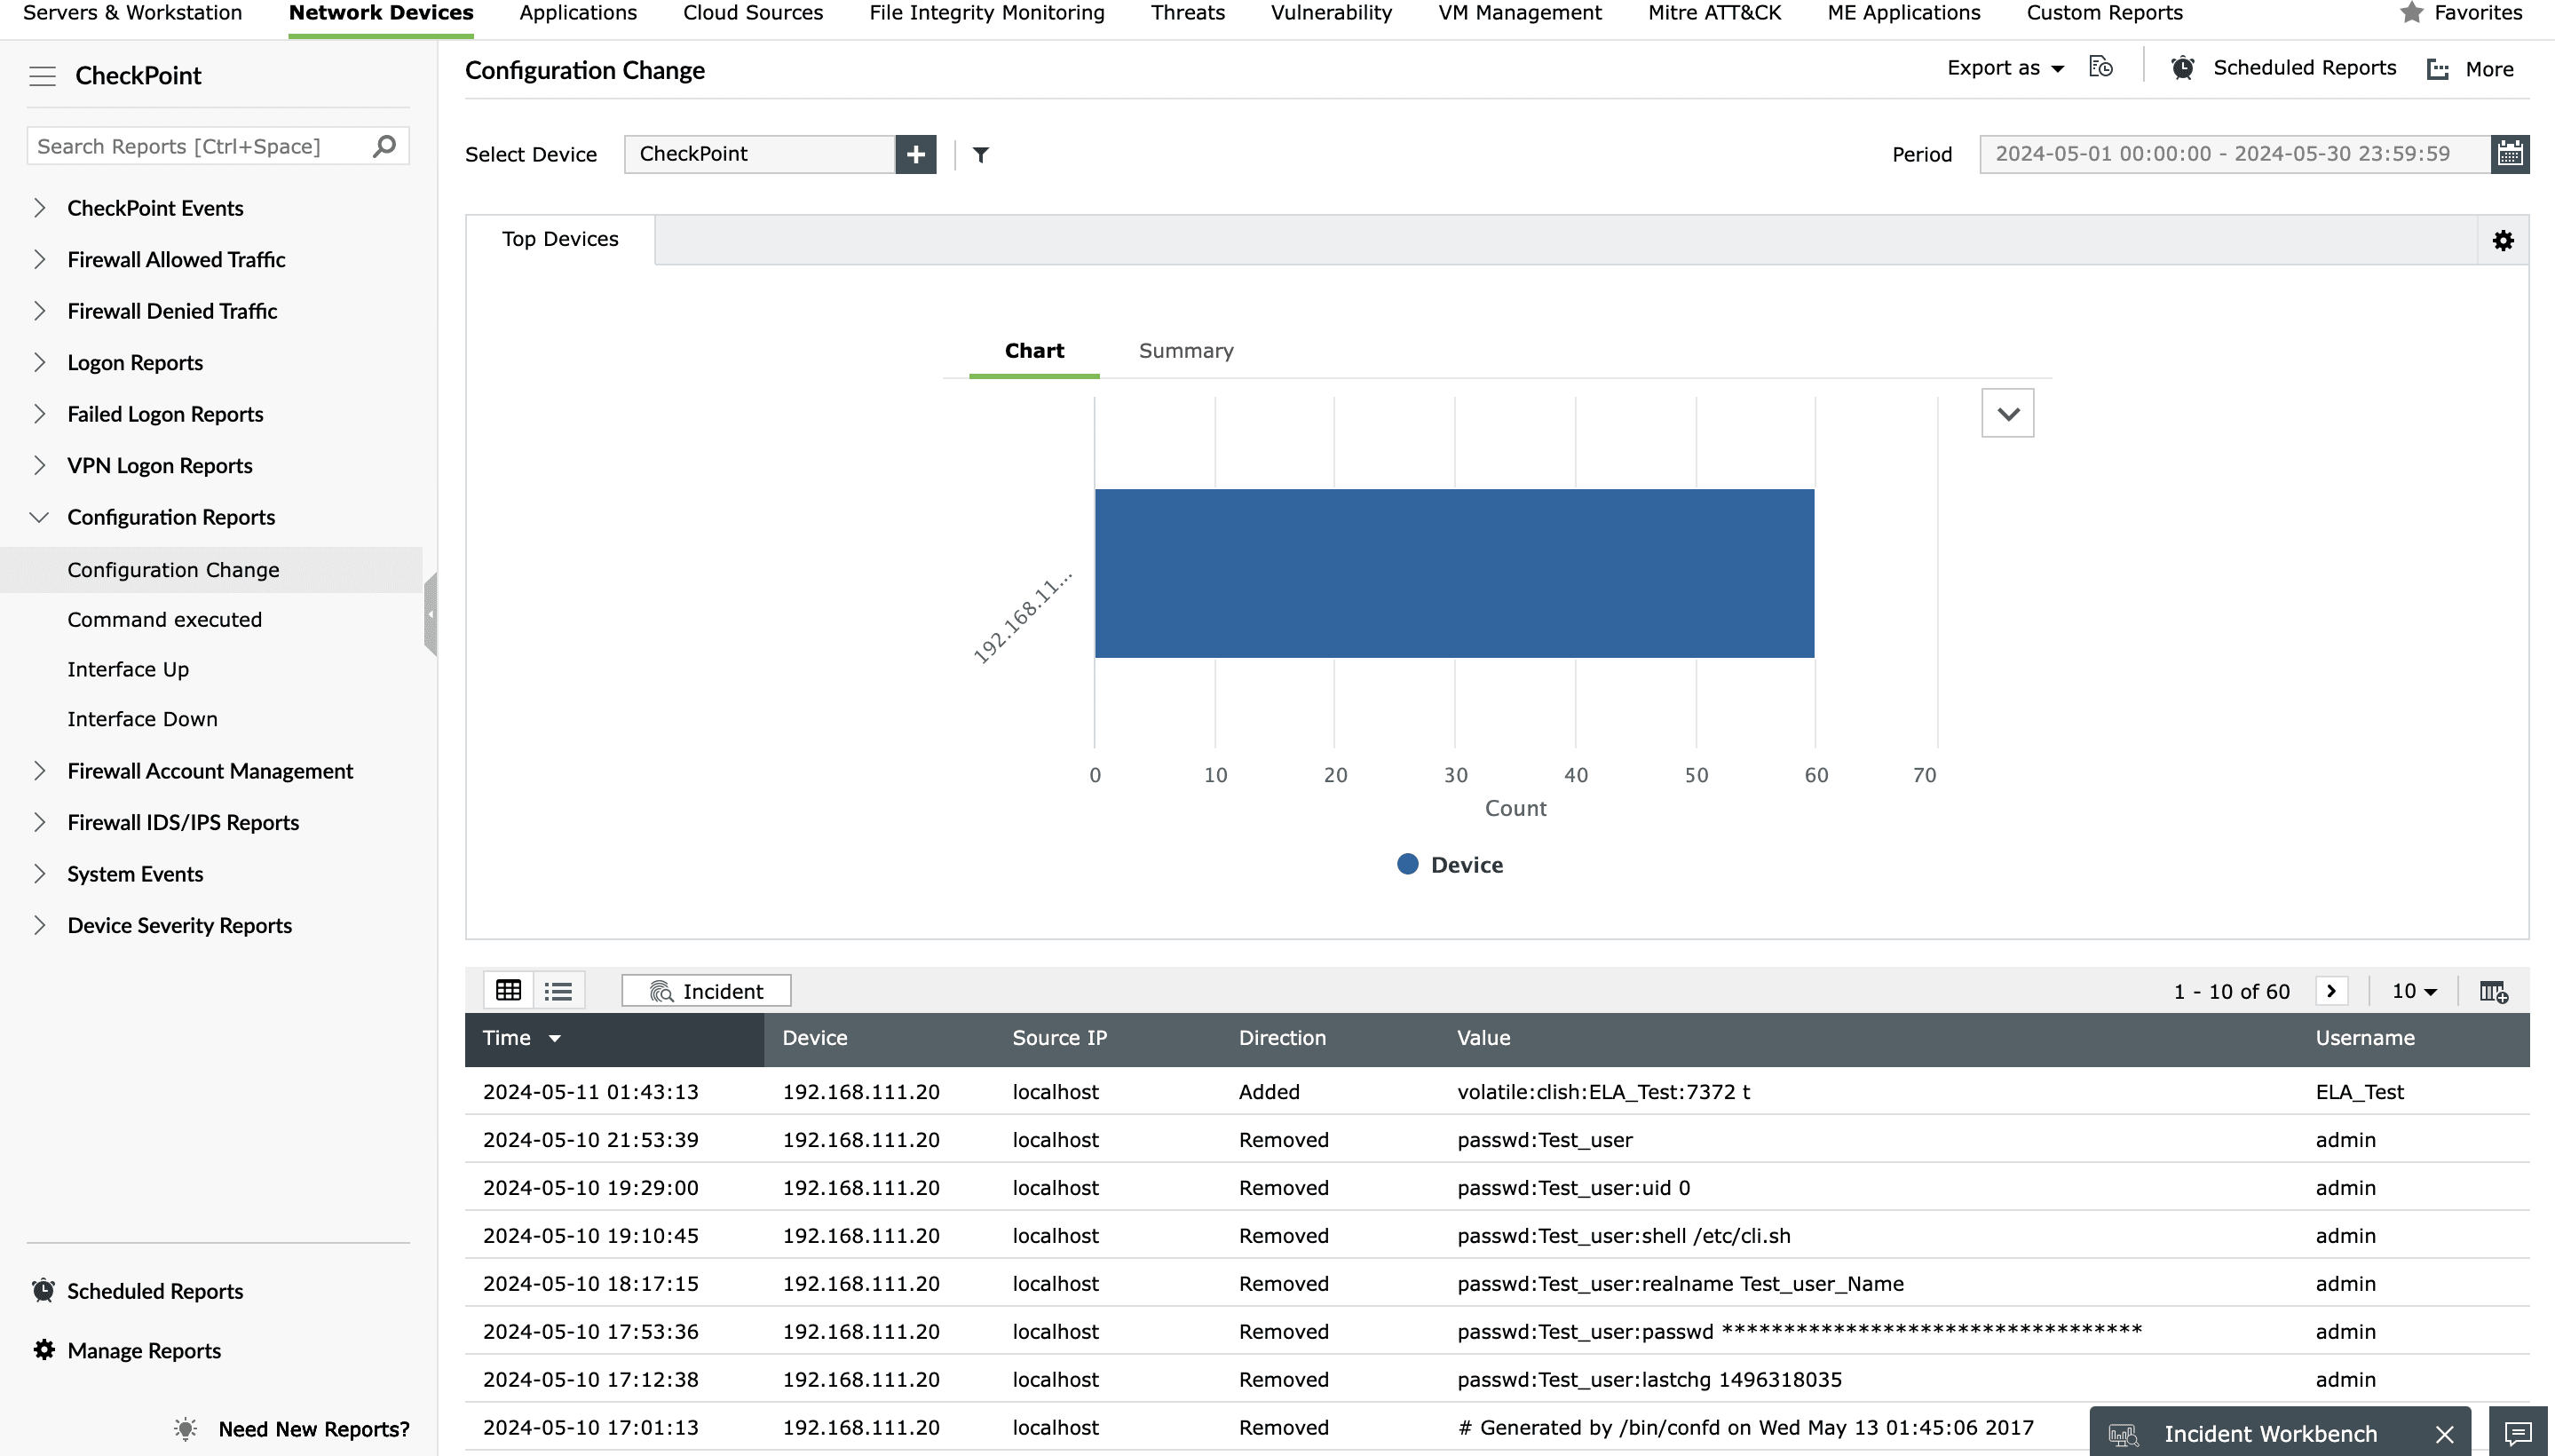
Task: Click the Top Devices settings gear icon
Action: coord(2502,240)
